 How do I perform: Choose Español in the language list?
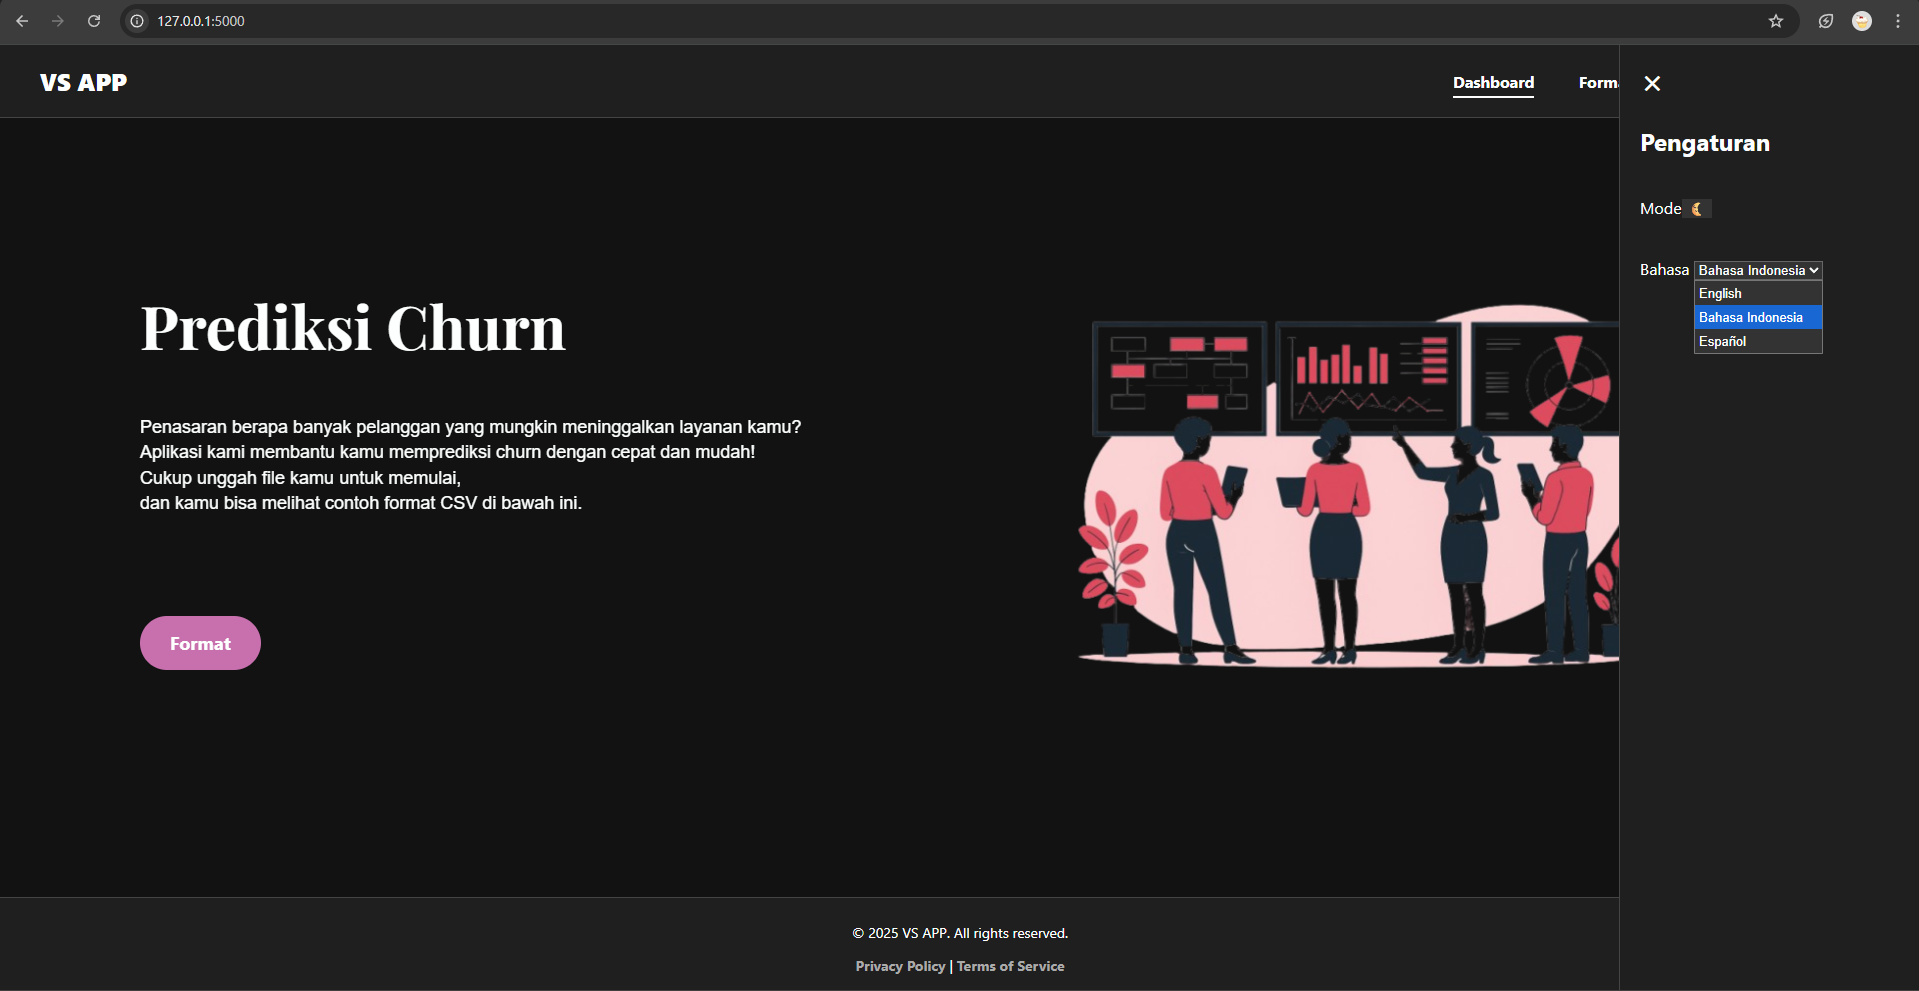pyautogui.click(x=1757, y=342)
